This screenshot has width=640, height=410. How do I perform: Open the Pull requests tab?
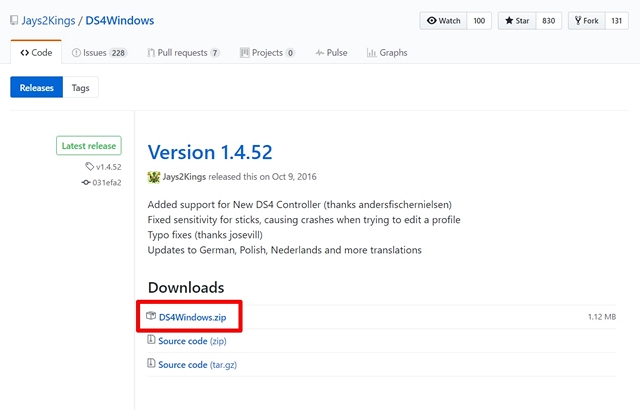point(184,53)
